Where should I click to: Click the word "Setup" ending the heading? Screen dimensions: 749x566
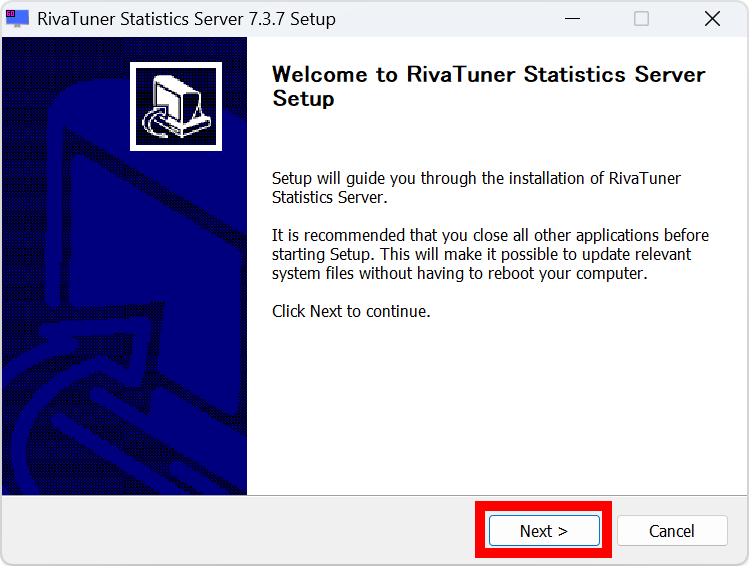[303, 99]
